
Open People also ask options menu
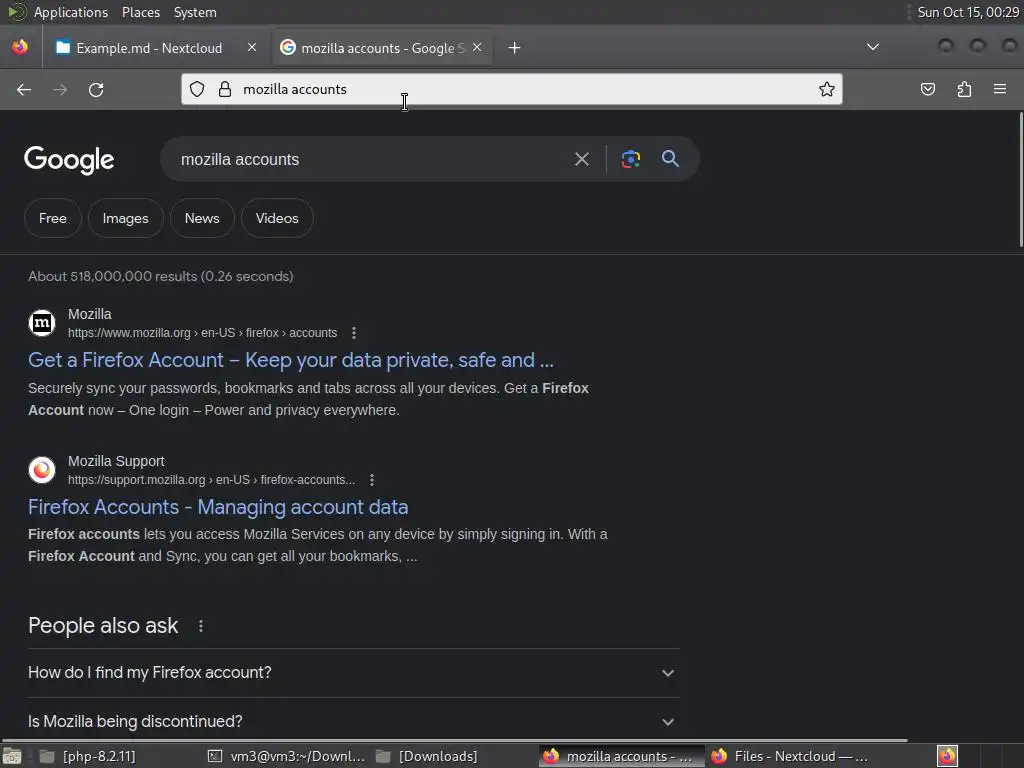pyautogui.click(x=200, y=626)
